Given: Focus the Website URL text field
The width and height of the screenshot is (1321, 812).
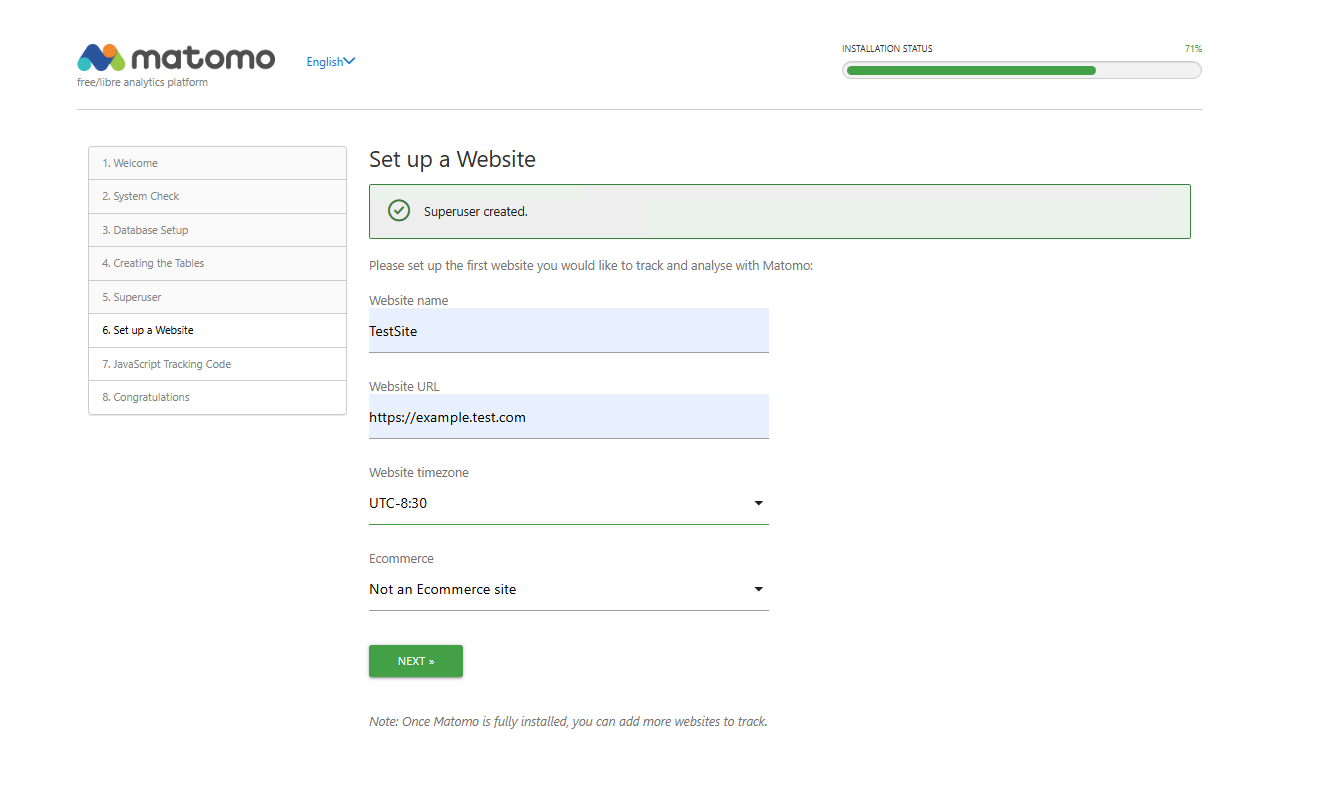Looking at the screenshot, I should tap(568, 417).
